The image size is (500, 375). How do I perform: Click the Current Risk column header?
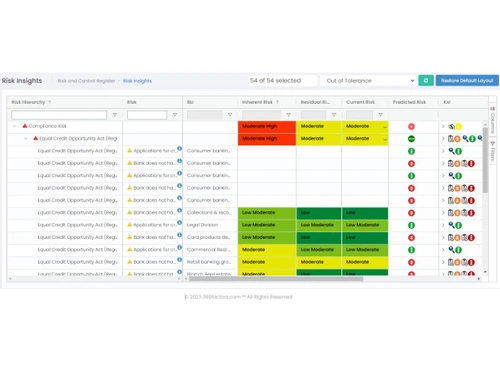(x=360, y=102)
